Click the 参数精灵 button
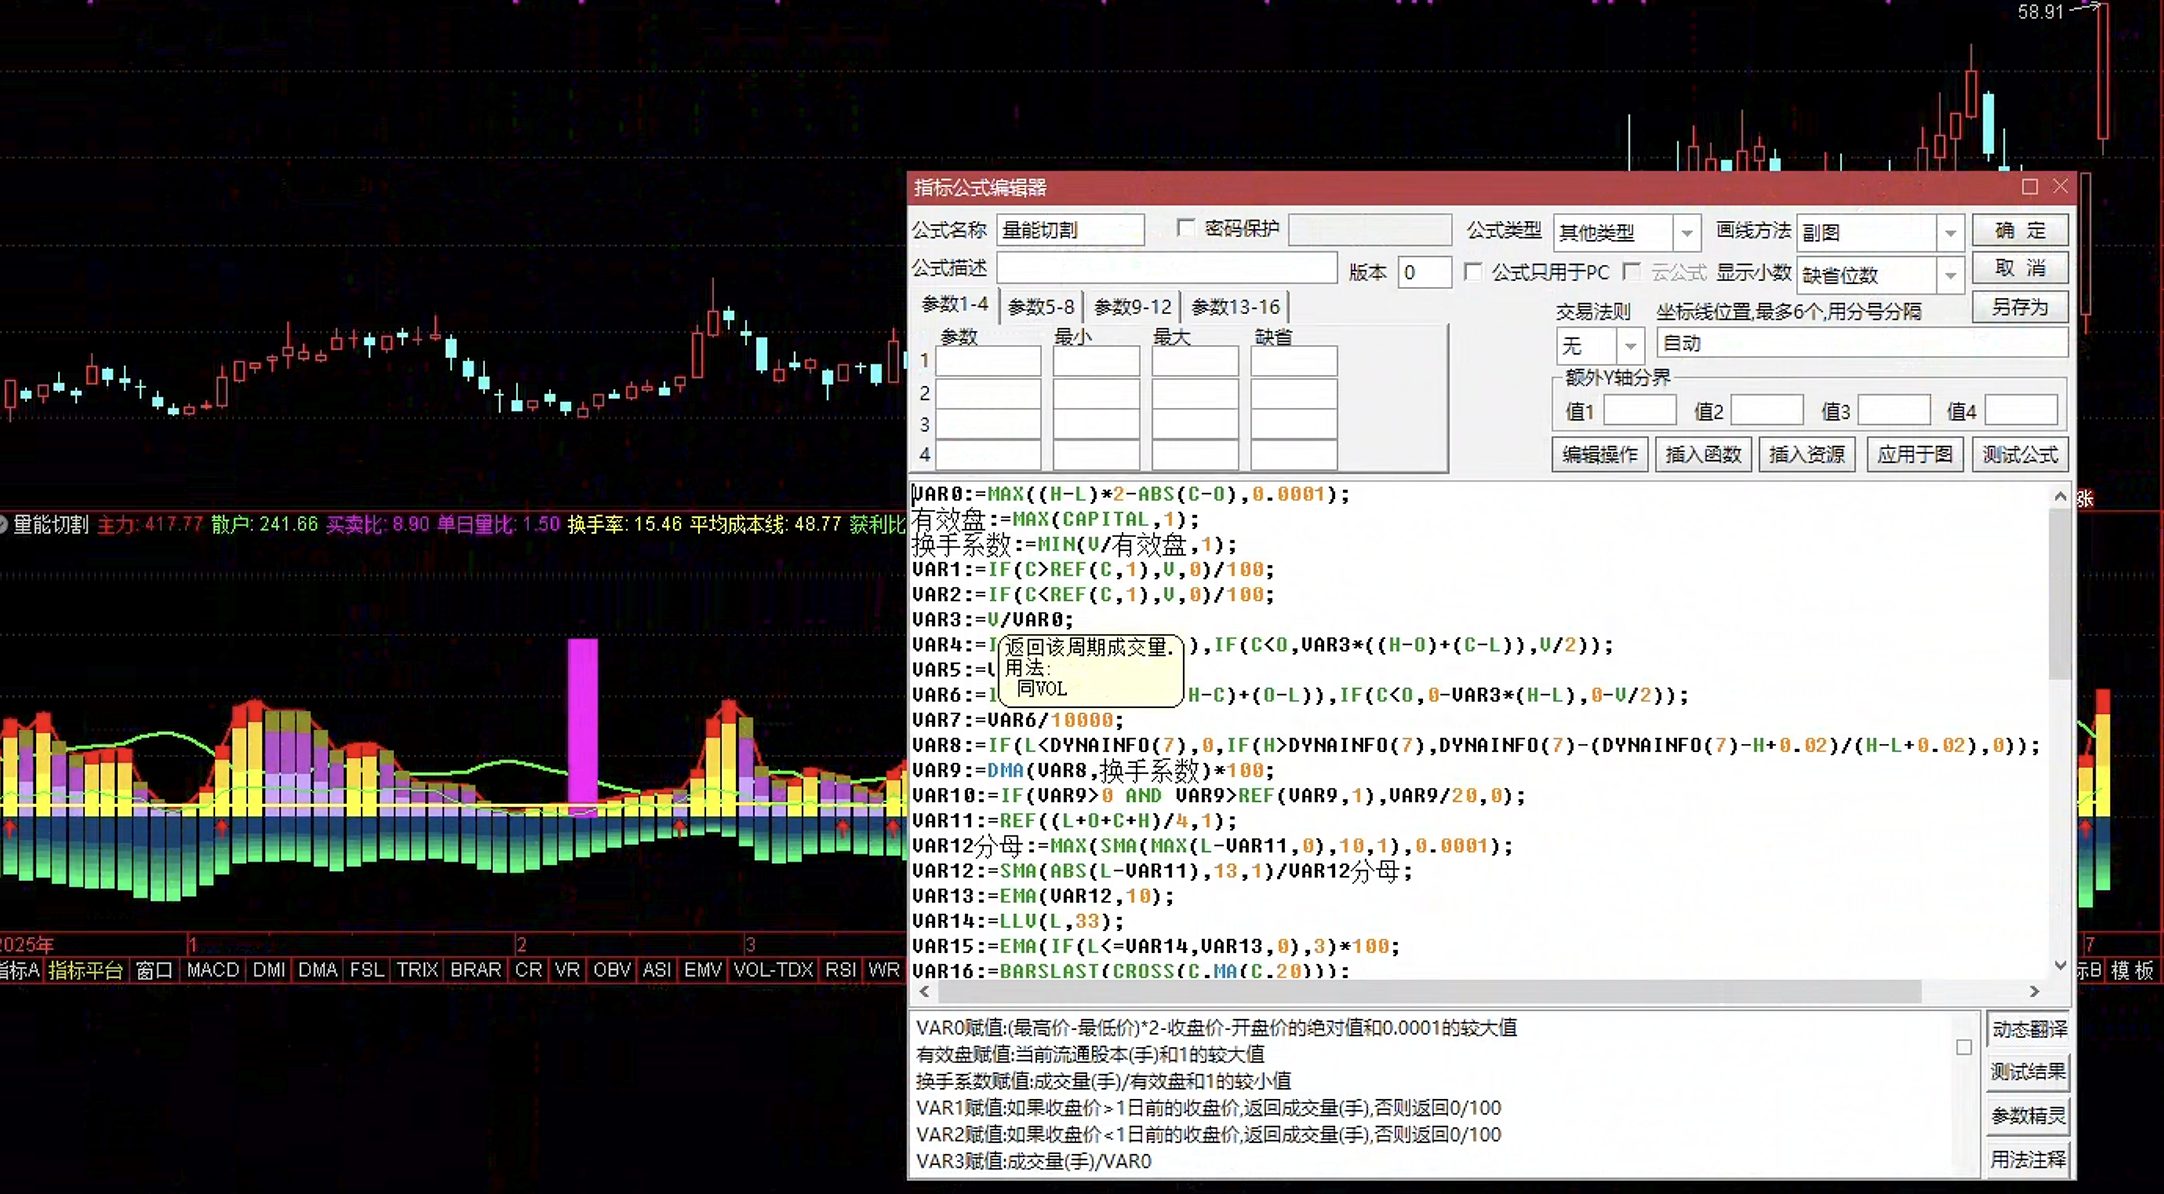This screenshot has width=2164, height=1194. click(2028, 1116)
